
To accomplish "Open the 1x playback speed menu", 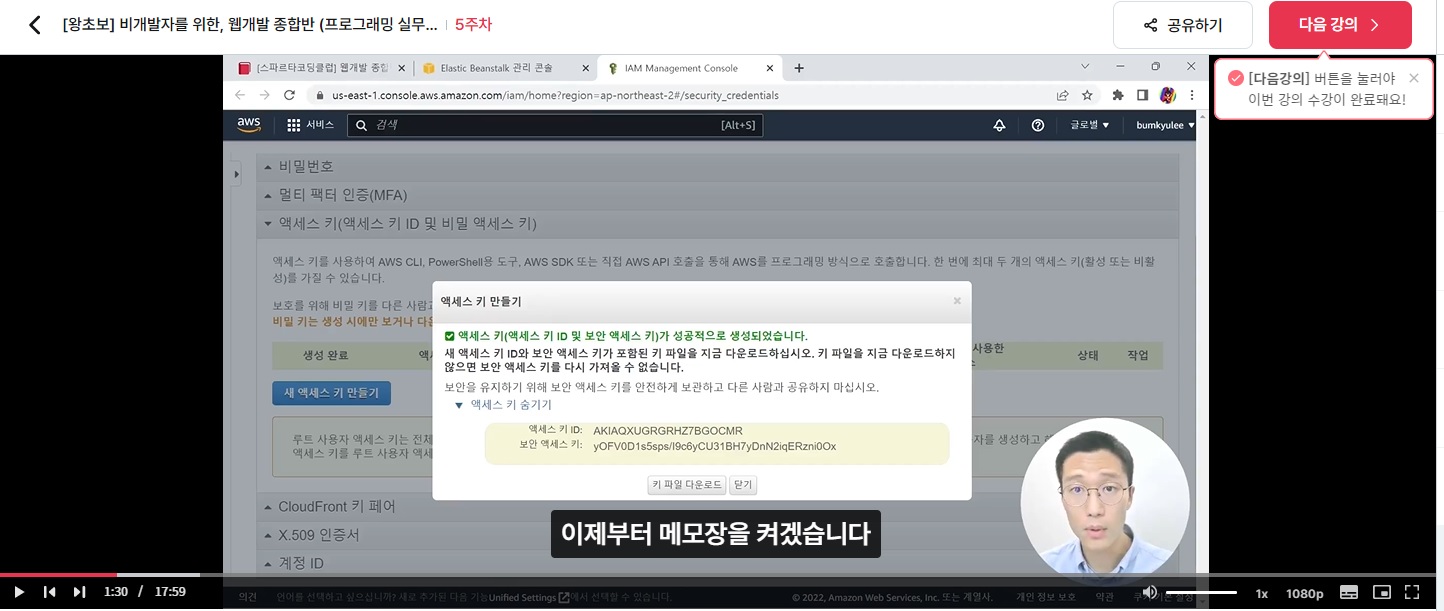I will 1262,593.
